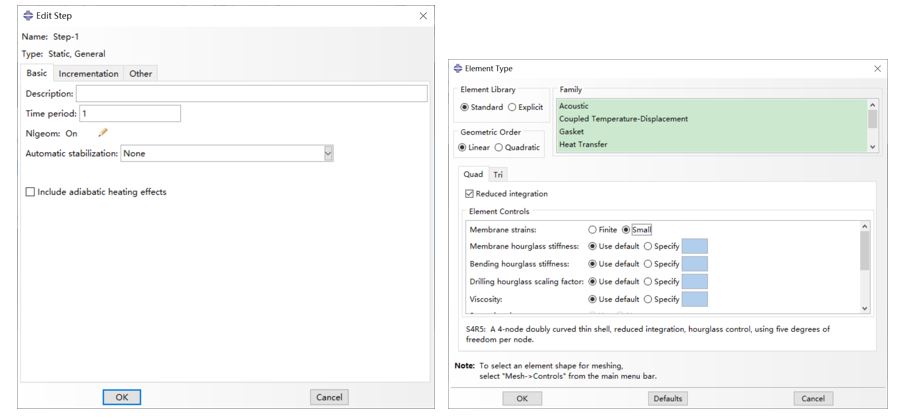Image resolution: width=908 pixels, height=418 pixels.
Task: Cancel the Element Type dialog
Action: point(813,398)
